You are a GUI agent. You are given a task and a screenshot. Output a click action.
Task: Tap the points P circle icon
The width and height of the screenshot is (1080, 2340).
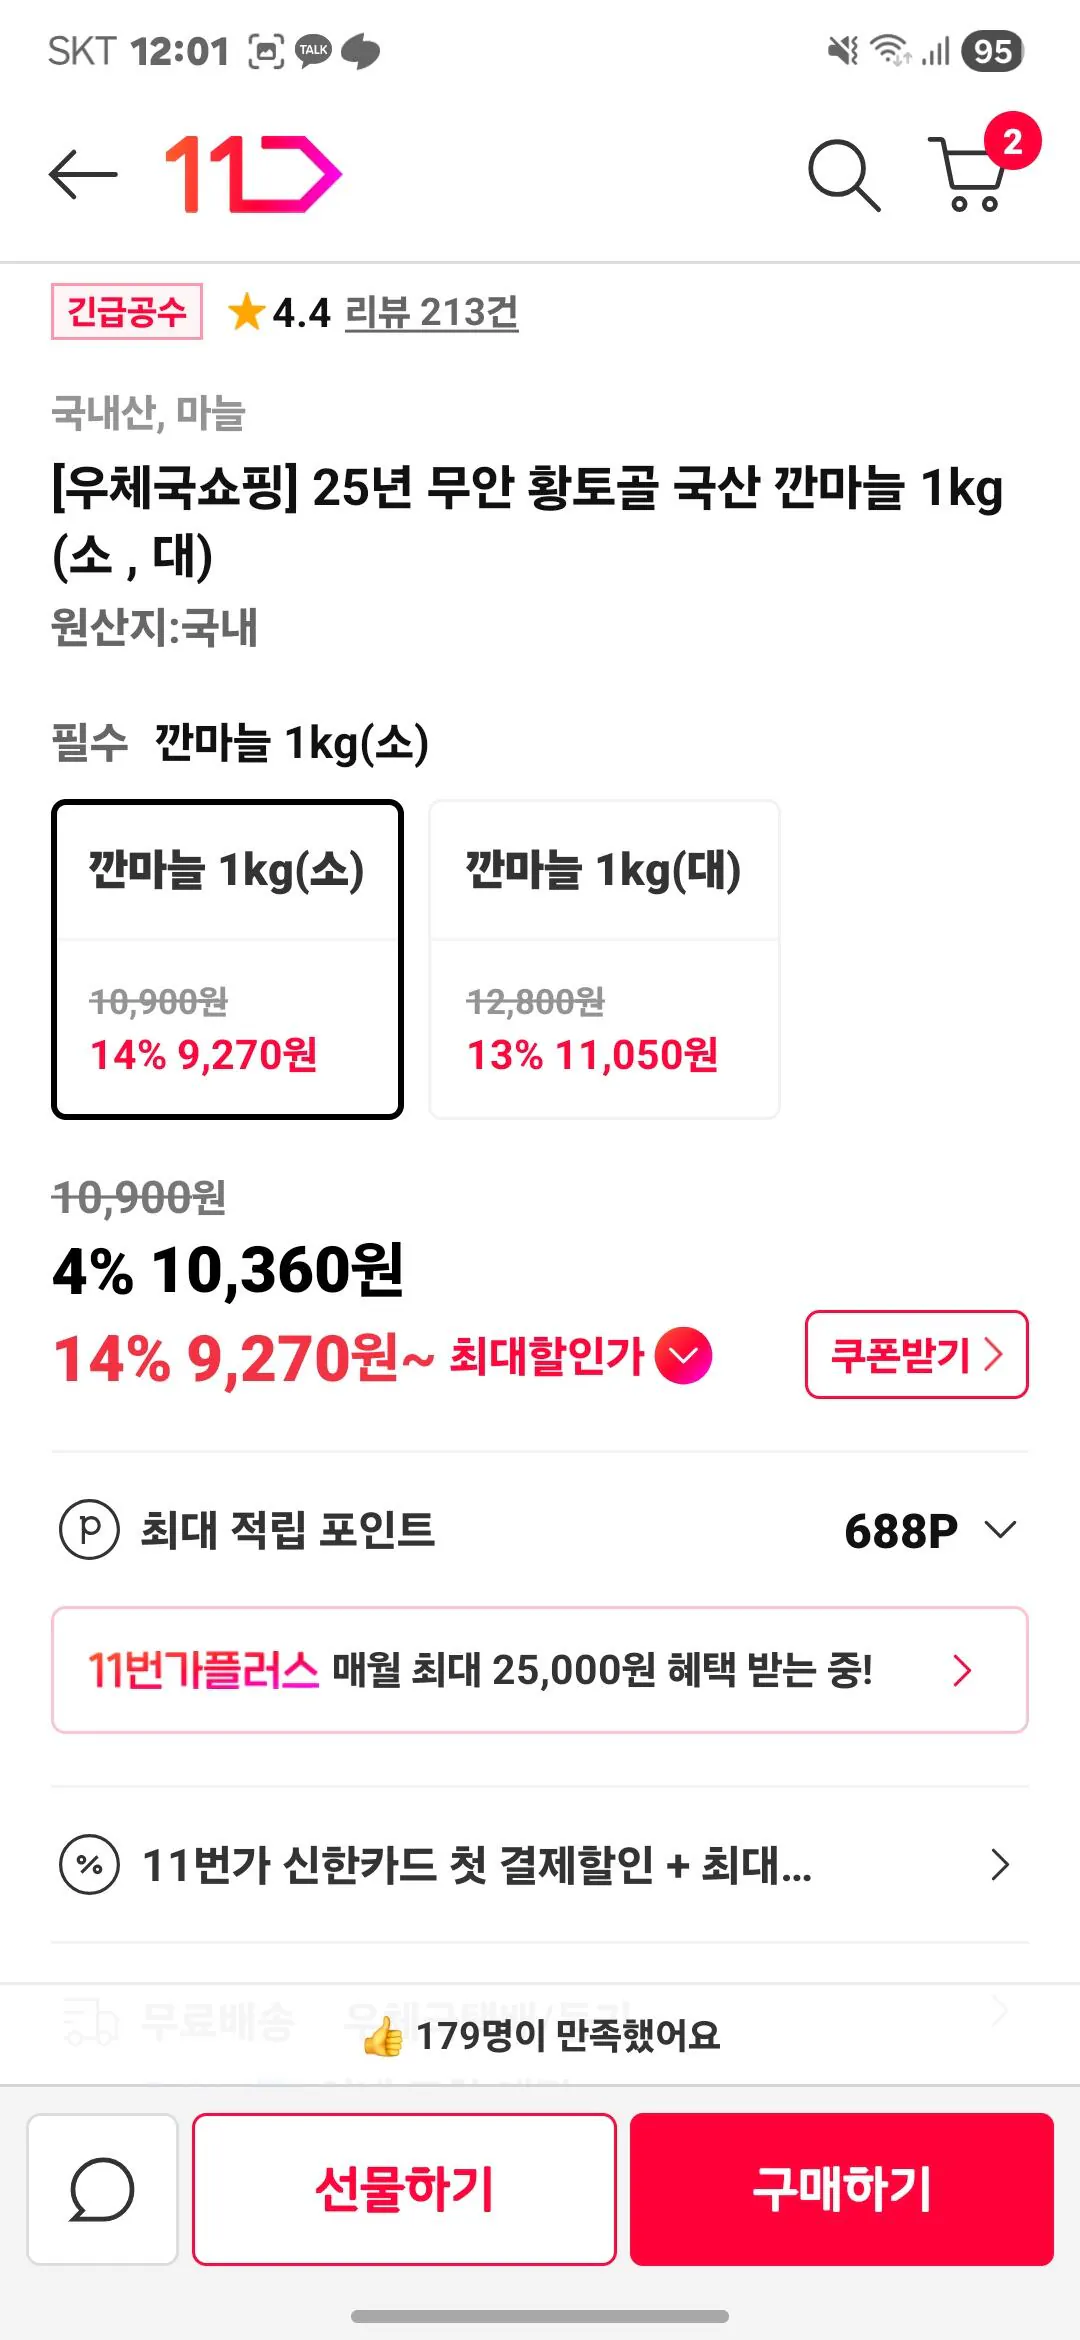89,1530
